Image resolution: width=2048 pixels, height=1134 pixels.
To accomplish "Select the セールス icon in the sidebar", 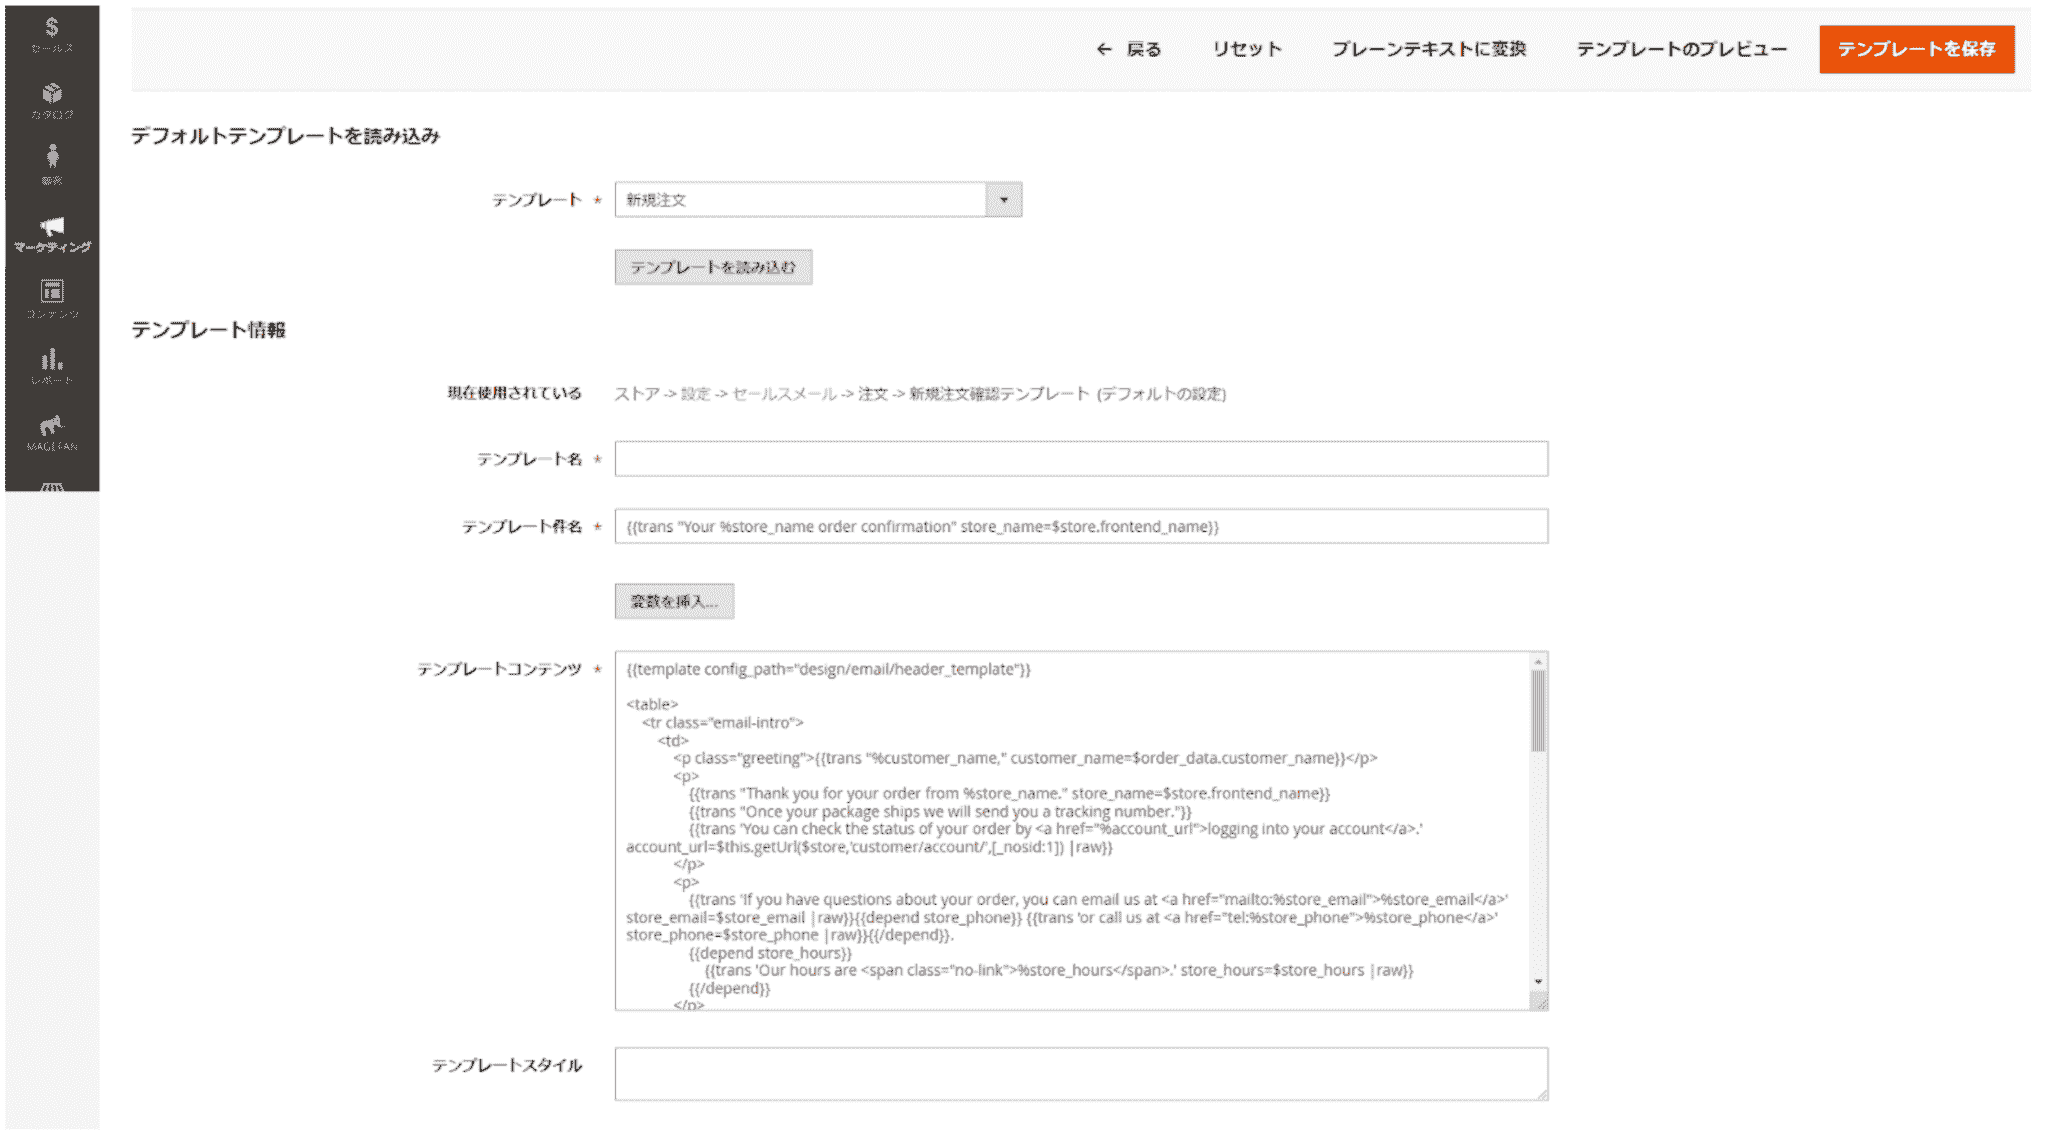I will [x=53, y=30].
